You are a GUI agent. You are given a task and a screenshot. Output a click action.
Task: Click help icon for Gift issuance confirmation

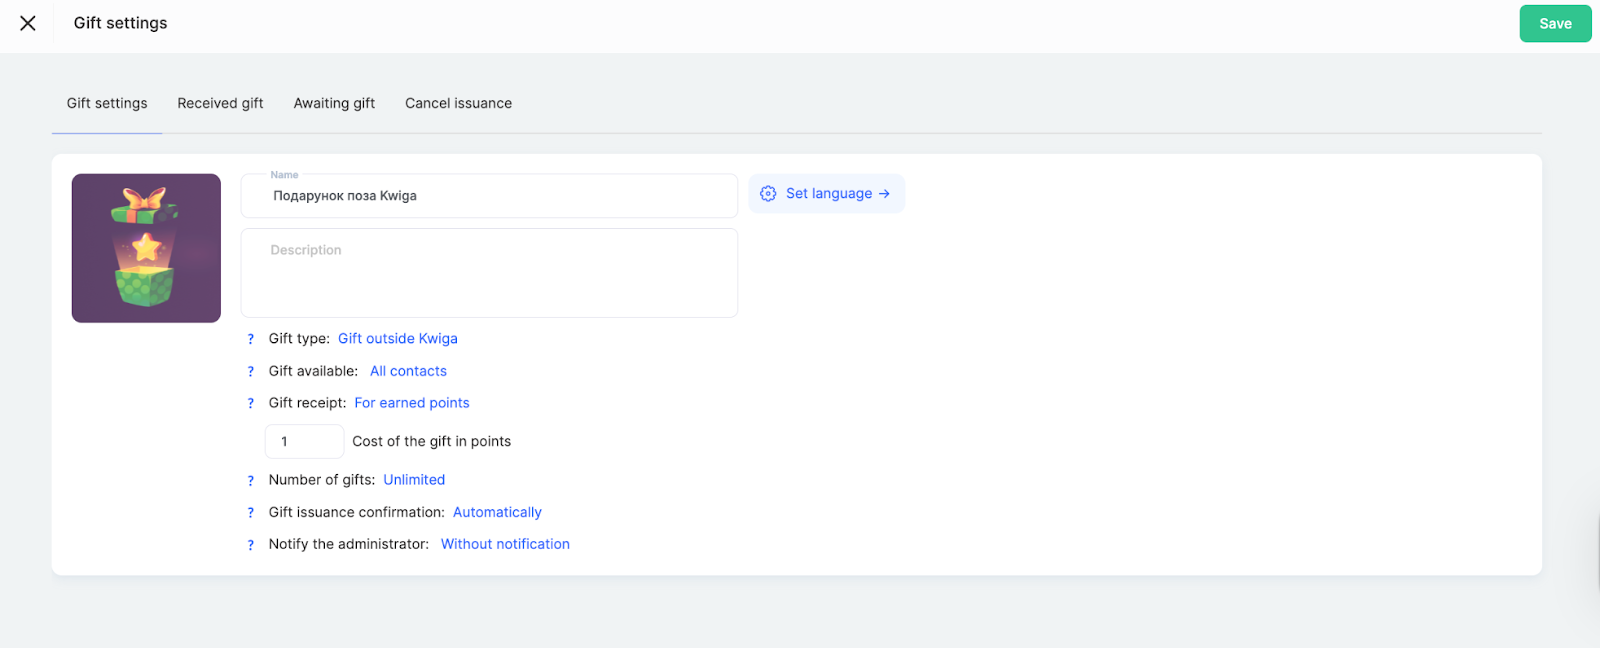tap(251, 512)
